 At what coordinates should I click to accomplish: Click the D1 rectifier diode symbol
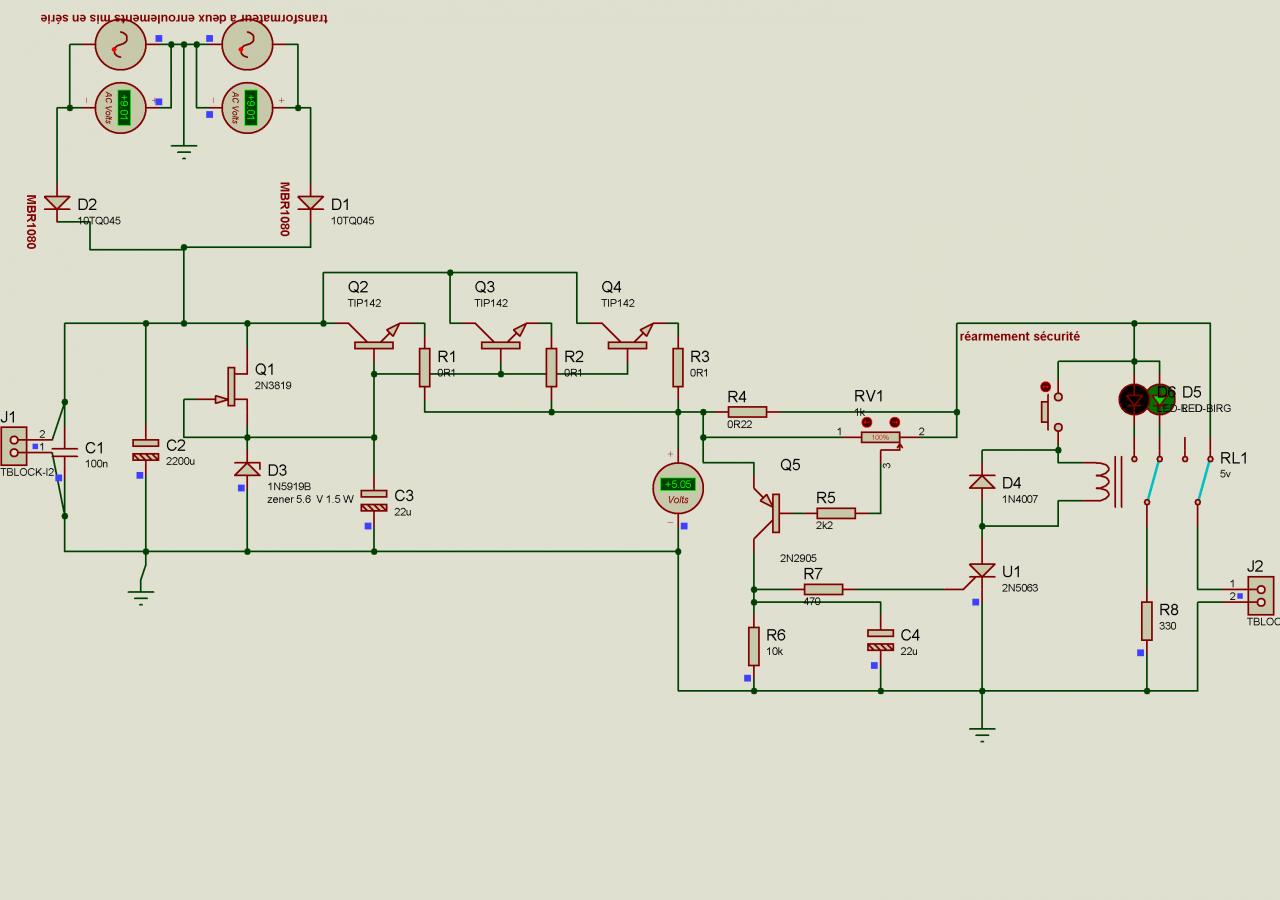[311, 203]
